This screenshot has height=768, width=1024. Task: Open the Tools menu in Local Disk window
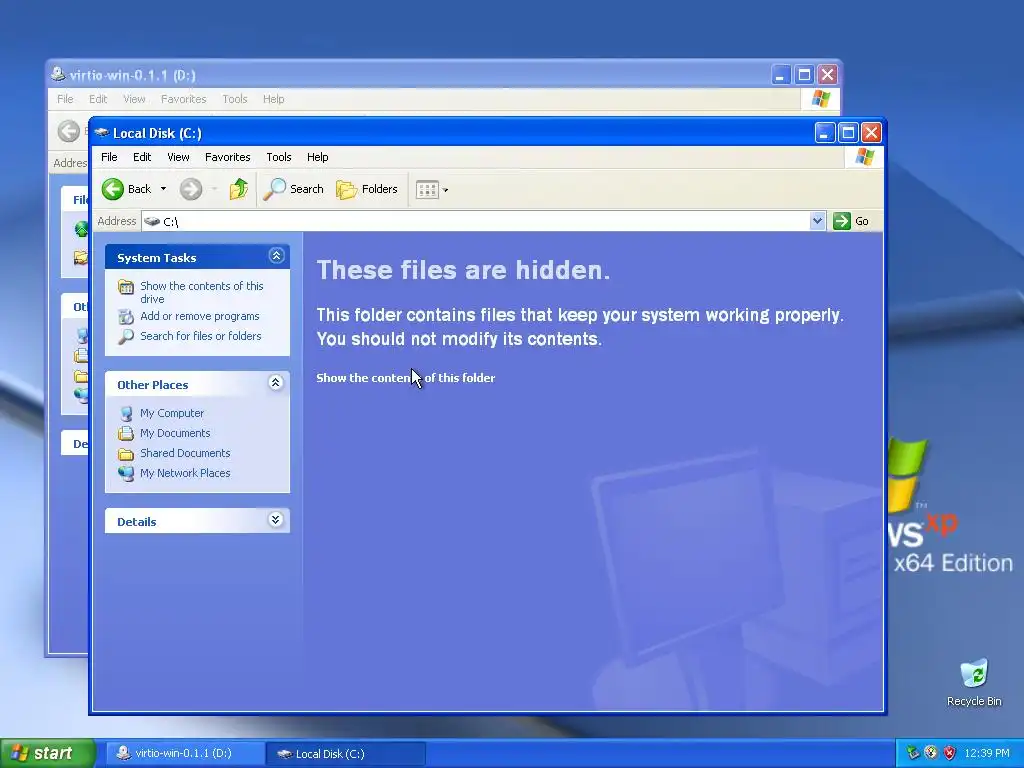278,157
